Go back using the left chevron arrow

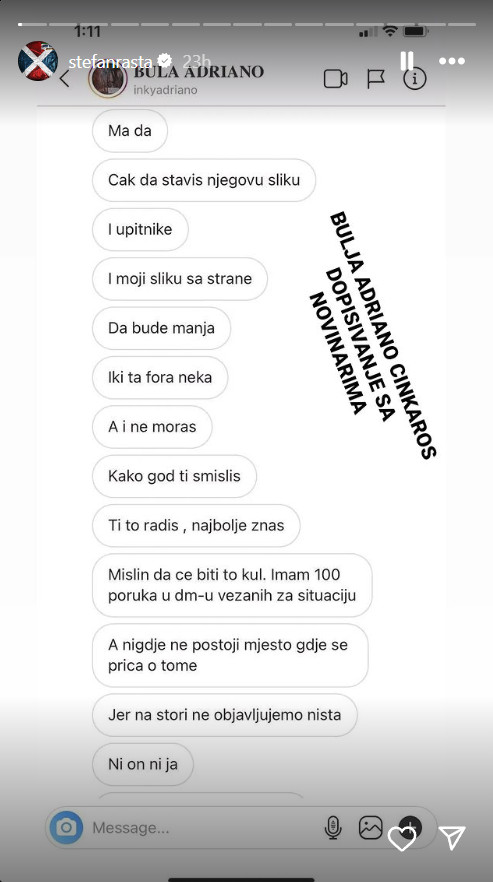tap(65, 79)
